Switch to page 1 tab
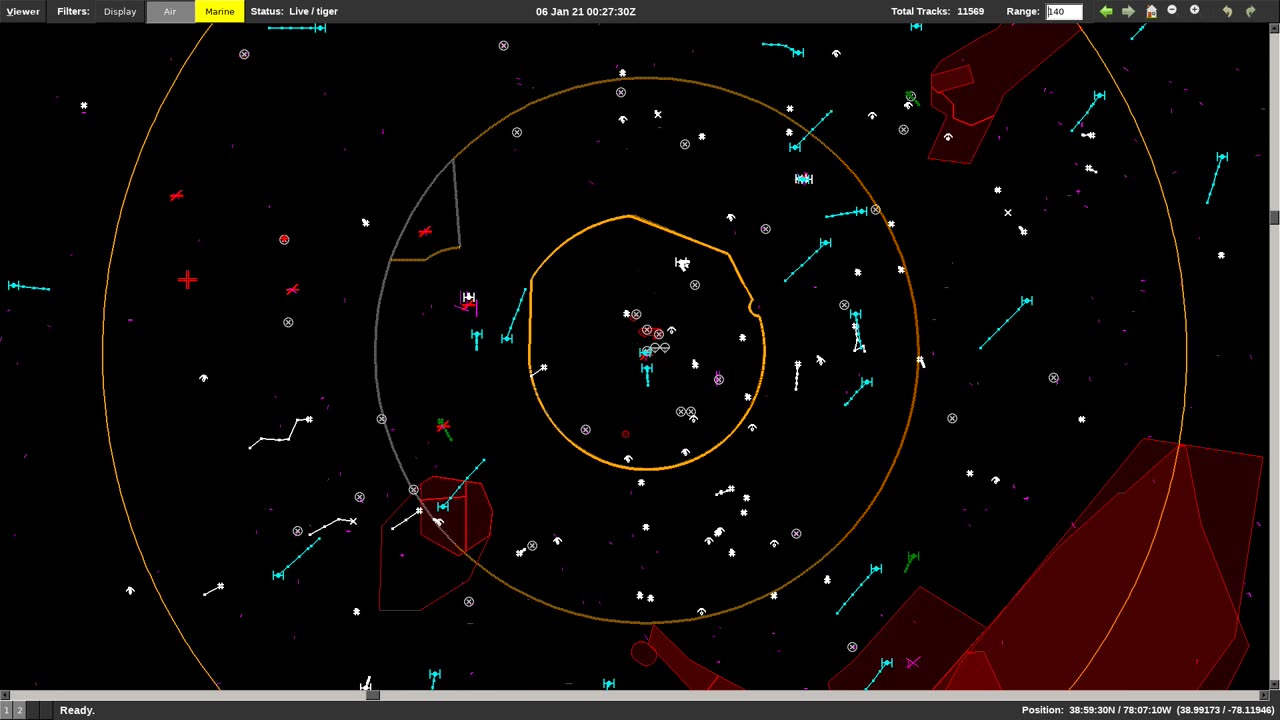The height and width of the screenshot is (720, 1280). (6, 710)
